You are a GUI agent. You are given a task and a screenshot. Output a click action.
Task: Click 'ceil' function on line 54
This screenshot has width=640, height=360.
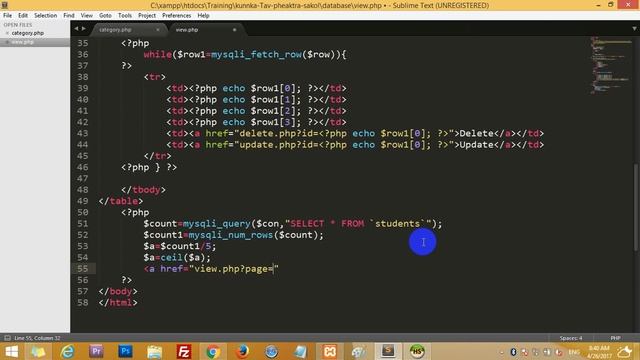tap(171, 258)
